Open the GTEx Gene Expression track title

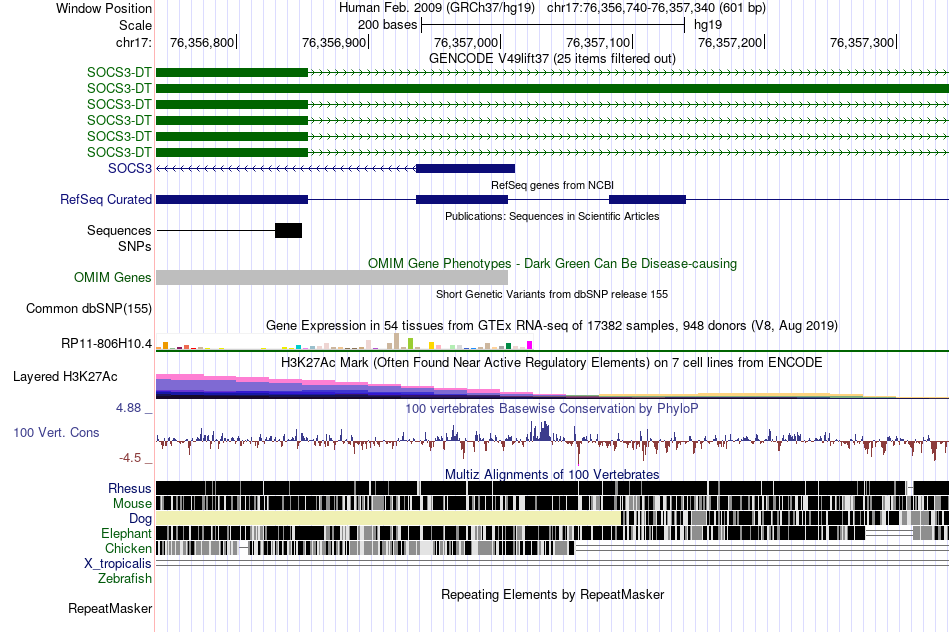[552, 325]
